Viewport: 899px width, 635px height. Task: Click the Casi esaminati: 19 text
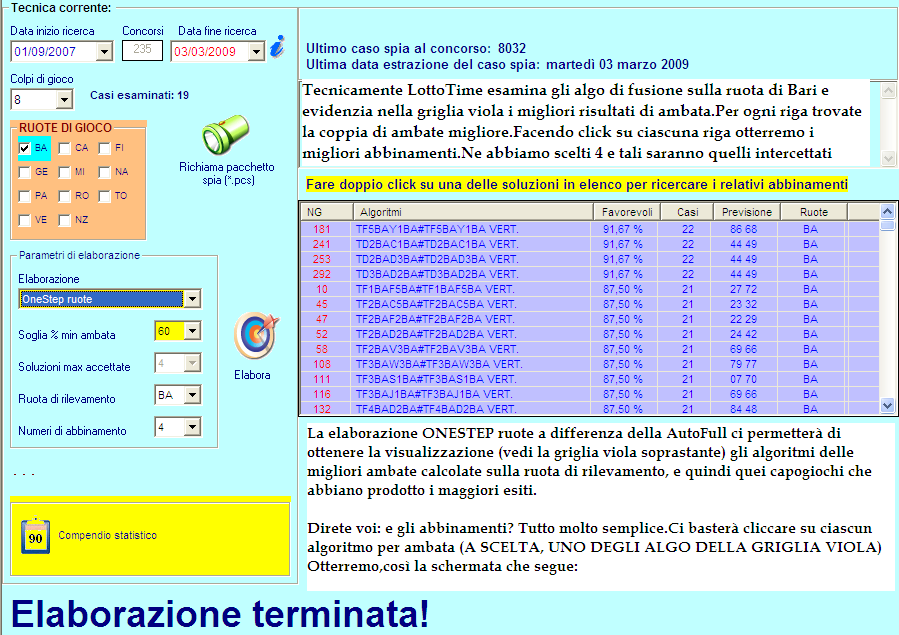(x=139, y=95)
